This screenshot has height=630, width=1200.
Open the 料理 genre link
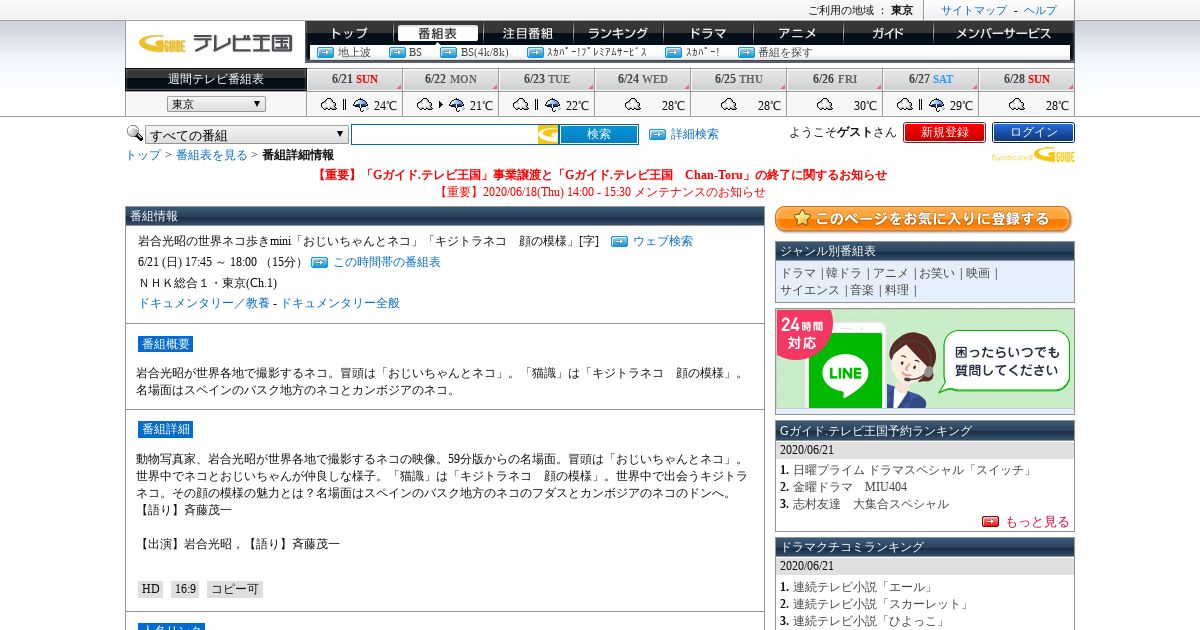(897, 290)
